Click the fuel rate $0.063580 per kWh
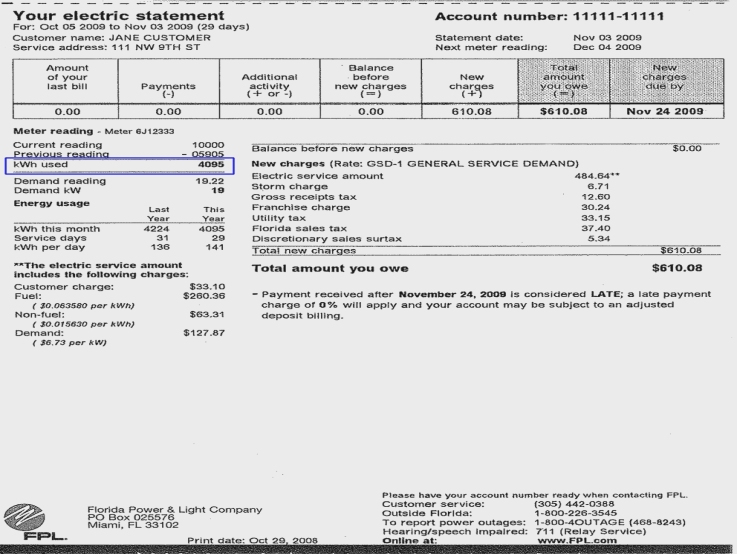The width and height of the screenshot is (737, 554). pos(84,305)
